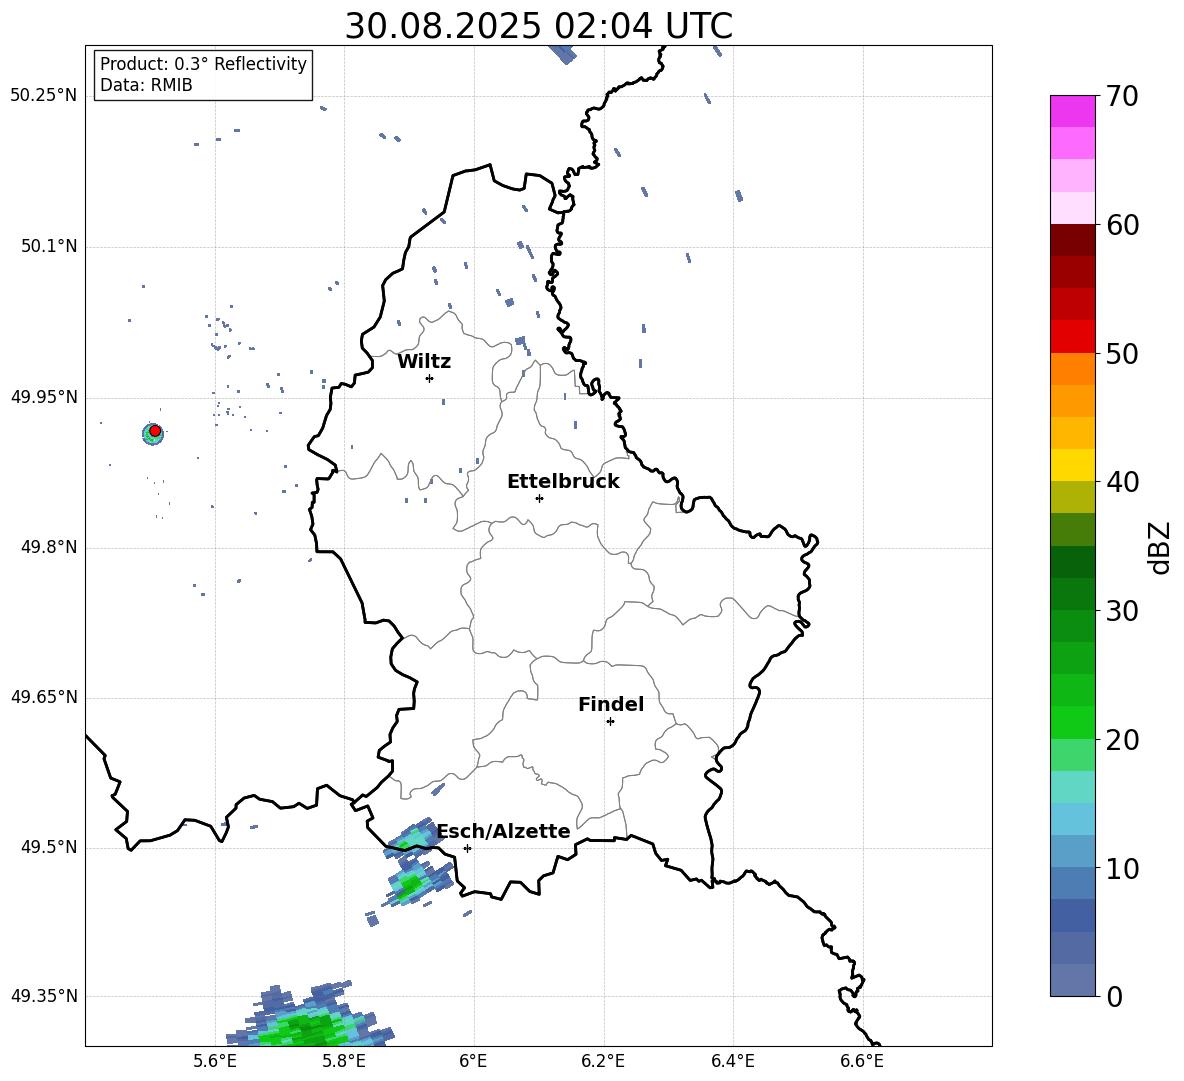Click the 5.8°E longitude label
This screenshot has height=1081, width=1184.
[344, 1061]
